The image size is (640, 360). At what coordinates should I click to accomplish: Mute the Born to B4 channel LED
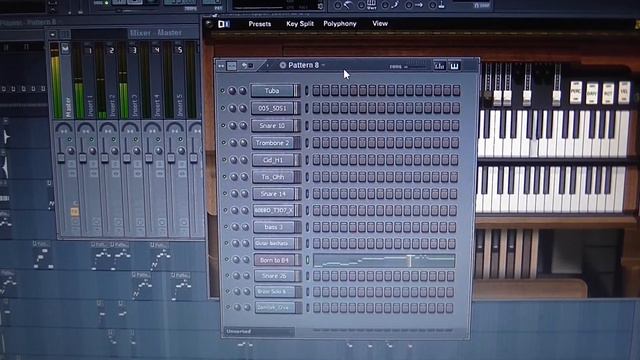click(227, 260)
